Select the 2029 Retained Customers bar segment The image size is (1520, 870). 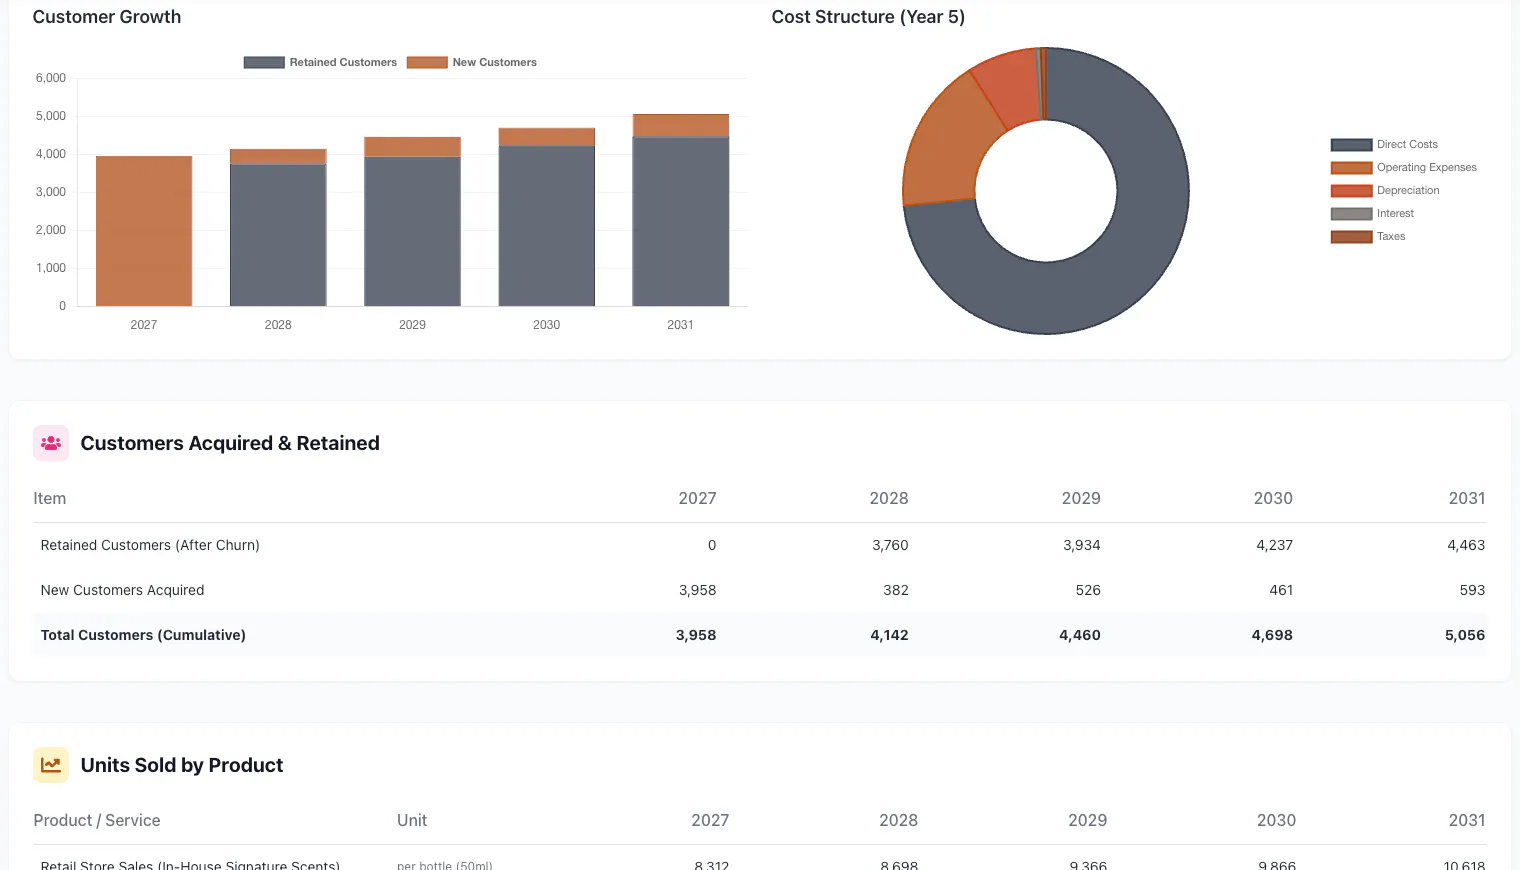[412, 231]
